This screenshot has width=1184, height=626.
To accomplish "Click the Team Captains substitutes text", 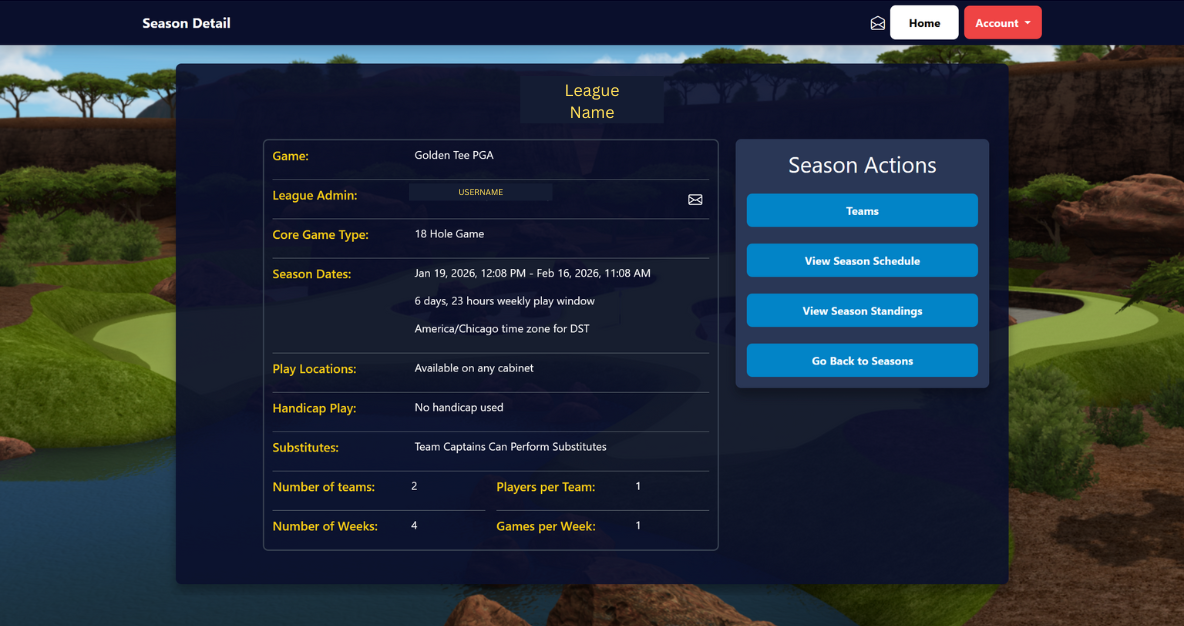I will (510, 447).
